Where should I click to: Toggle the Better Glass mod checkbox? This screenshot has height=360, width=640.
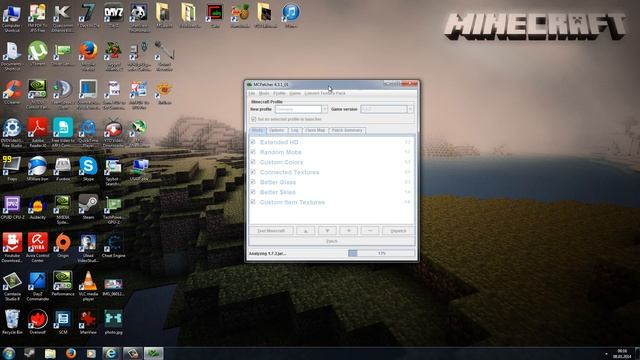coord(253,182)
